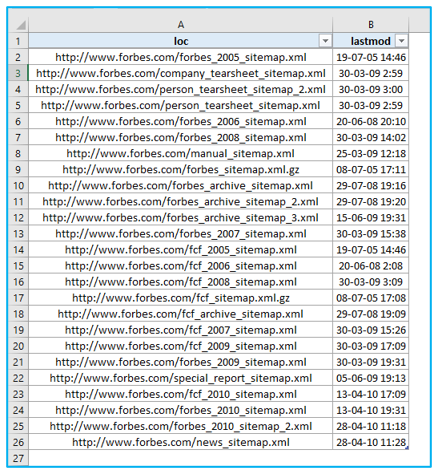440x476 pixels.
Task: Select cell with news_sitemap.xml URL
Action: (181, 442)
